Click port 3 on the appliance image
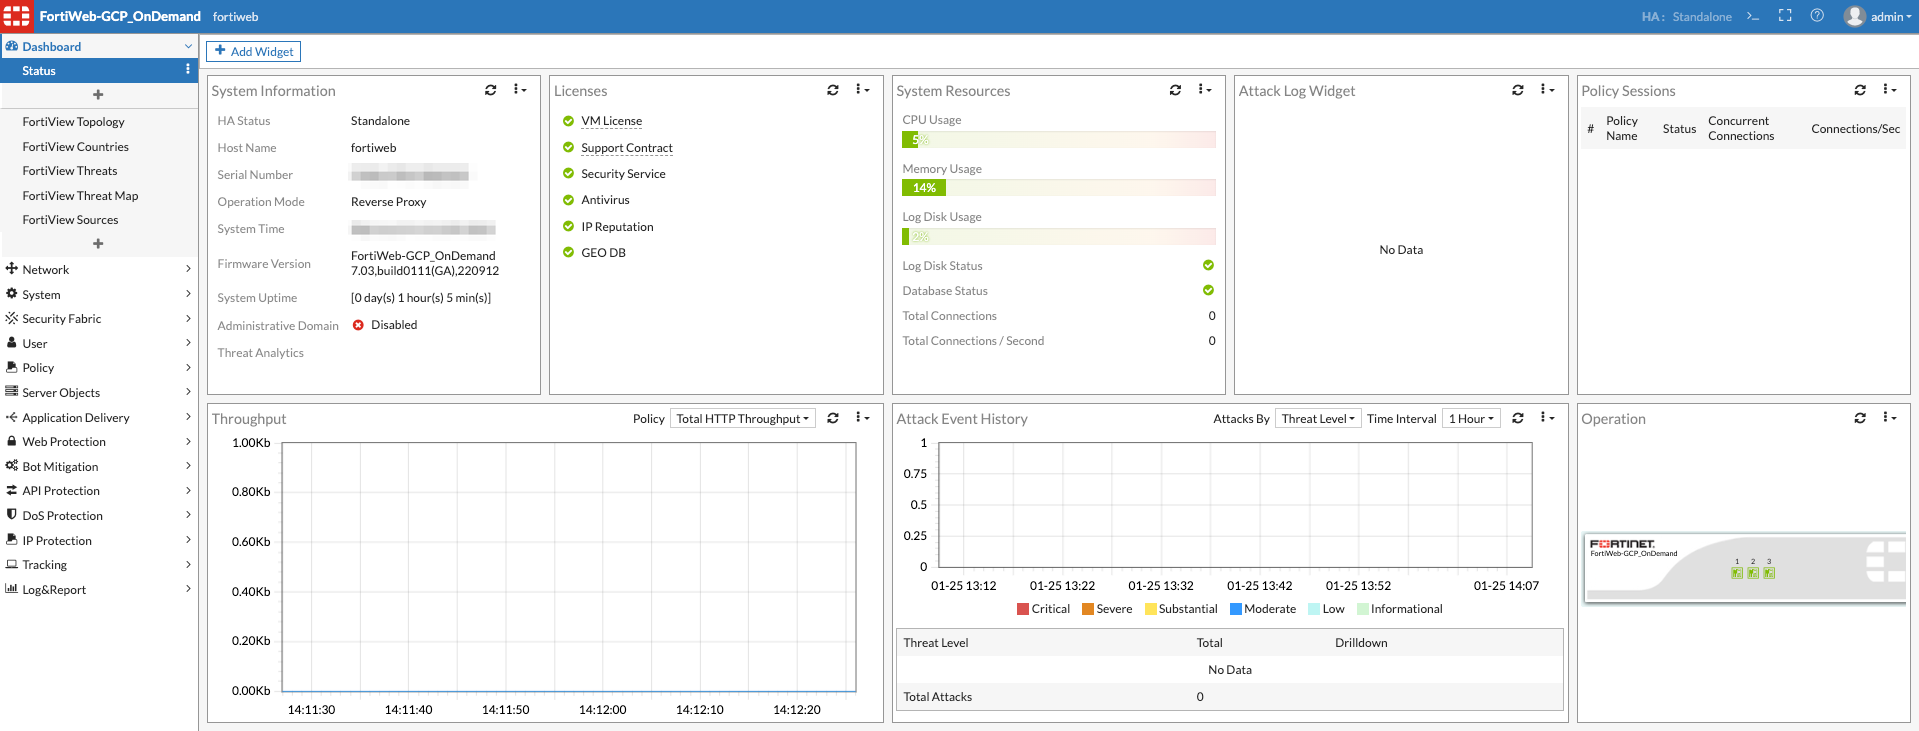This screenshot has height=731, width=1919. 1769,573
